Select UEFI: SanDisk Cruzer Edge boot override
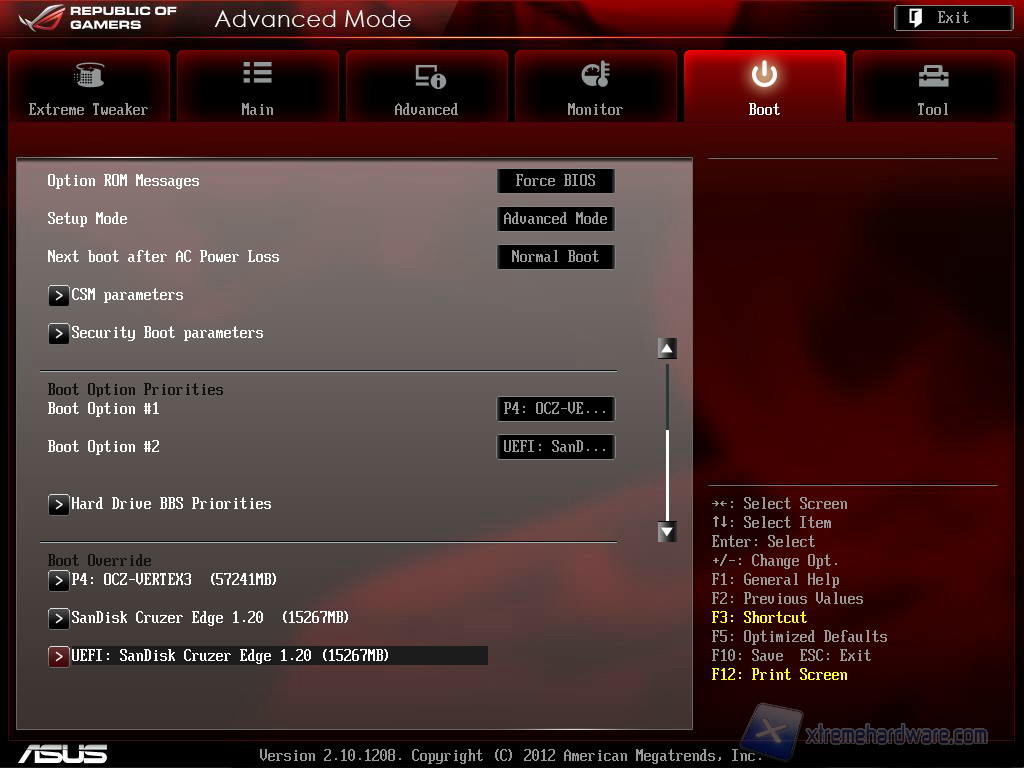 (230, 656)
